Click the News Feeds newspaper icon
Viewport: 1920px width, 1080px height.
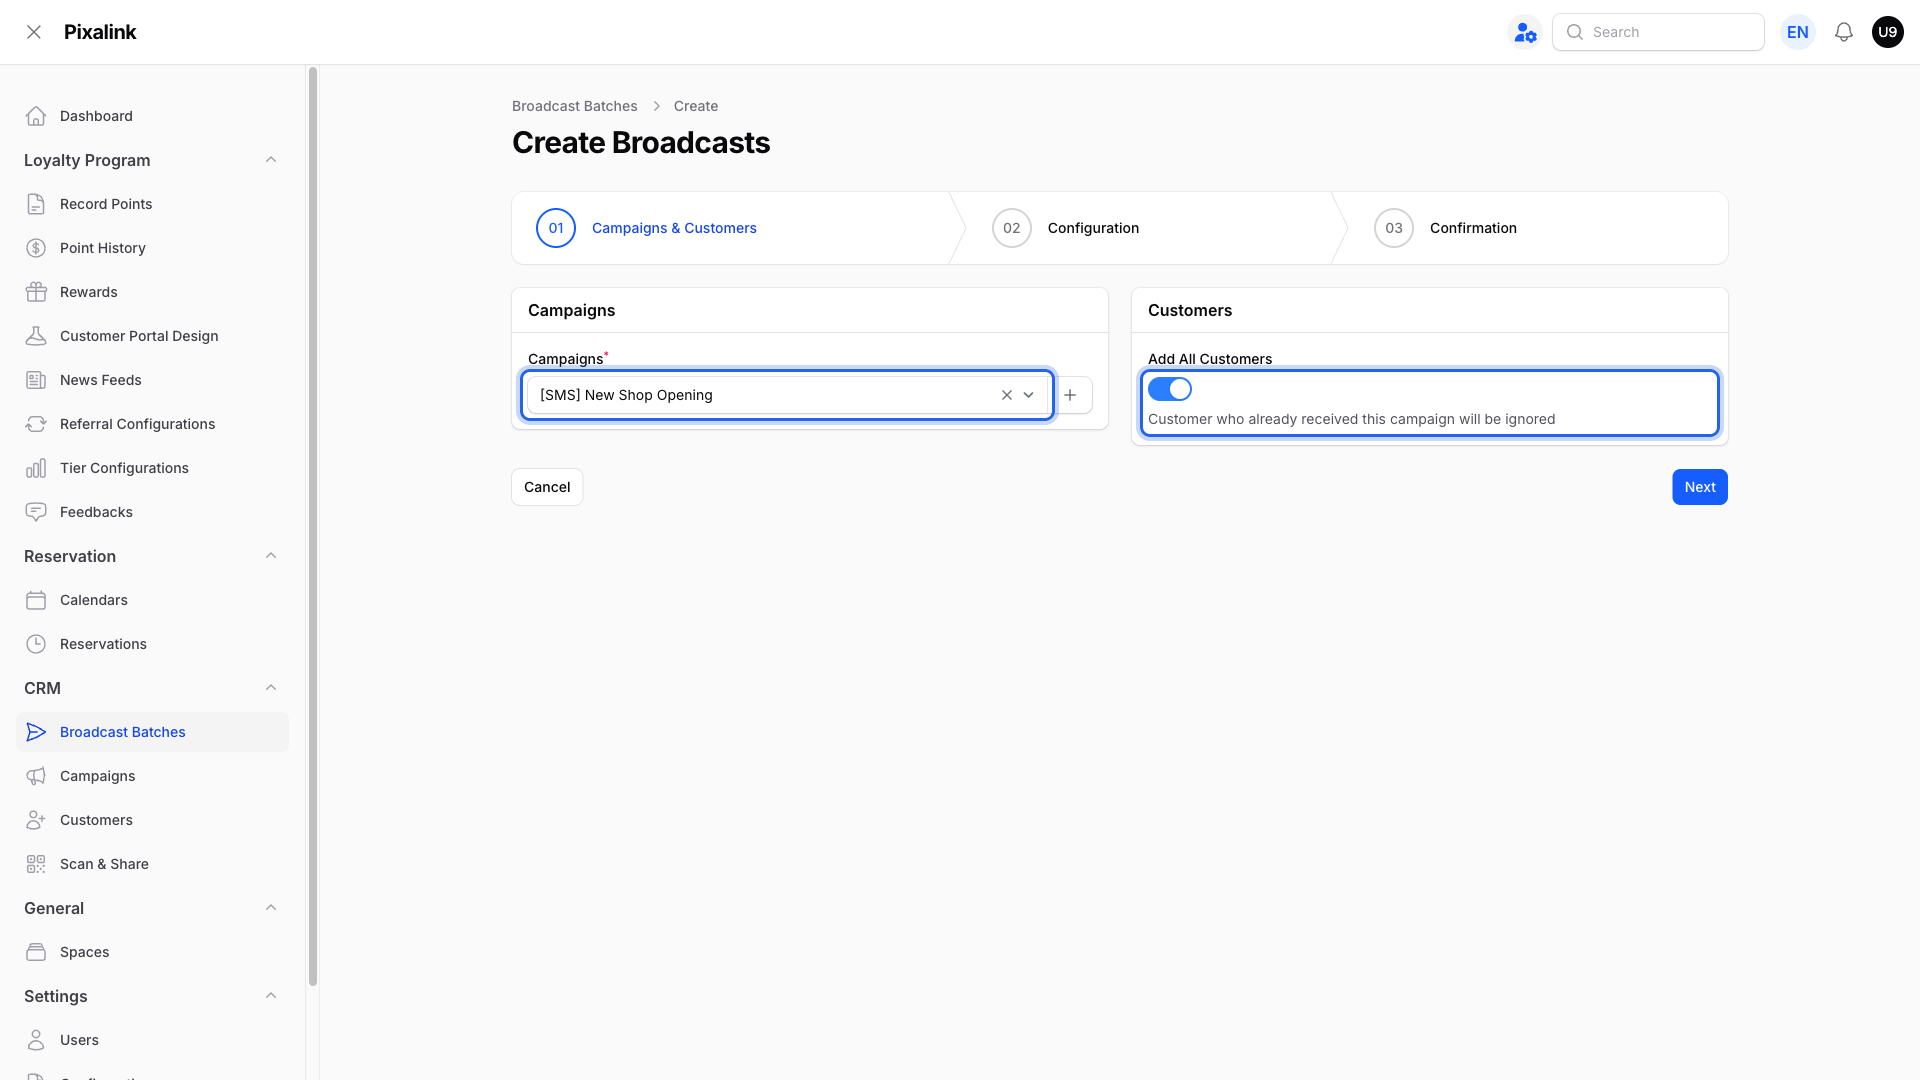point(36,380)
